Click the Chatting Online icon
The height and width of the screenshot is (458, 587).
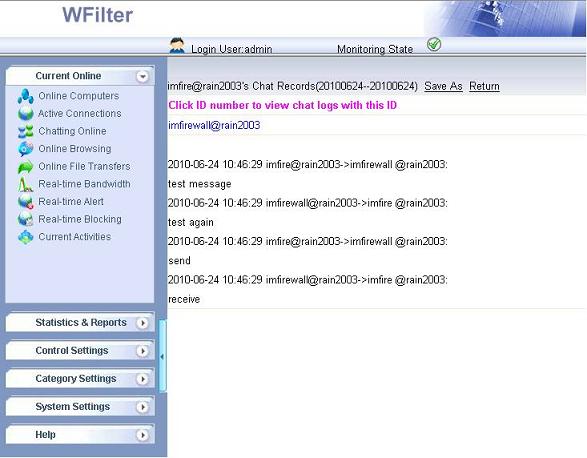click(25, 131)
